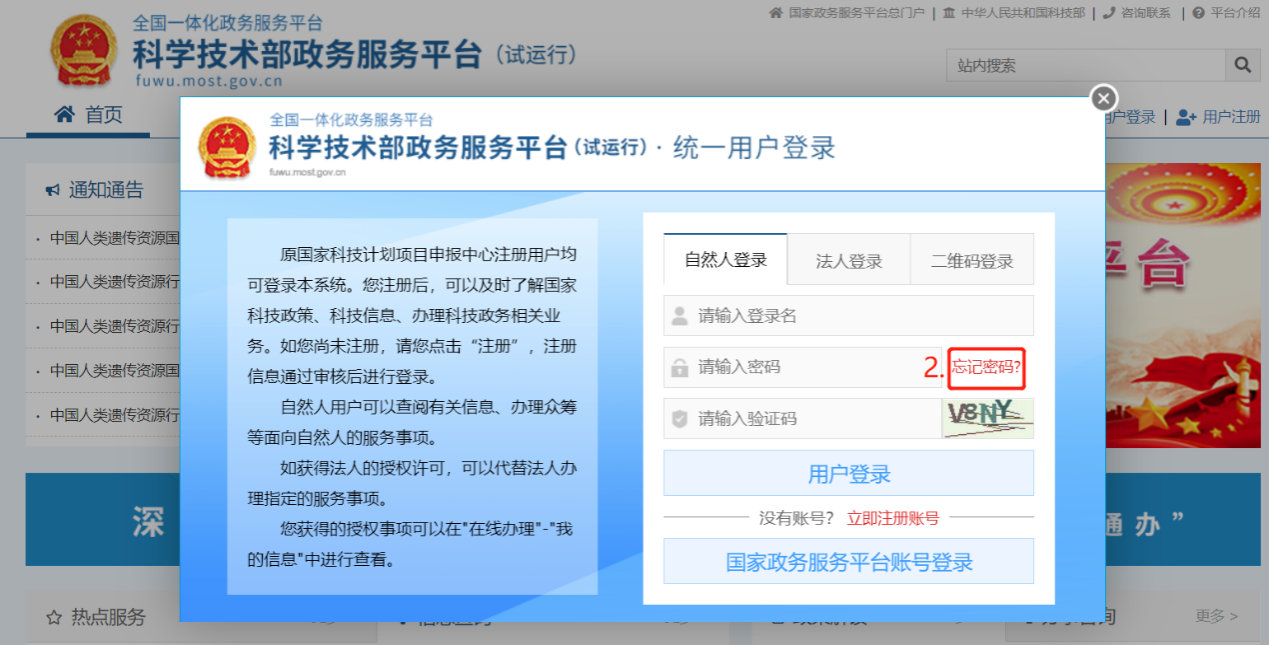Click the 立即注册账号 link
1269x645 pixels.
coord(892,518)
